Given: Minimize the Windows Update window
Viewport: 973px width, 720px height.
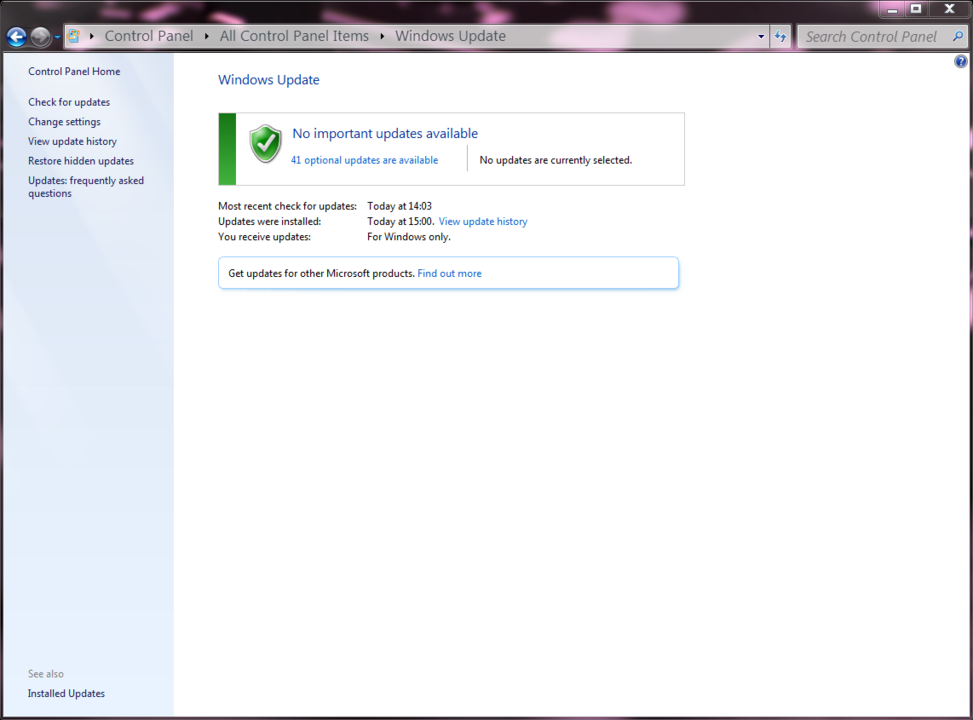Looking at the screenshot, I should 892,9.
